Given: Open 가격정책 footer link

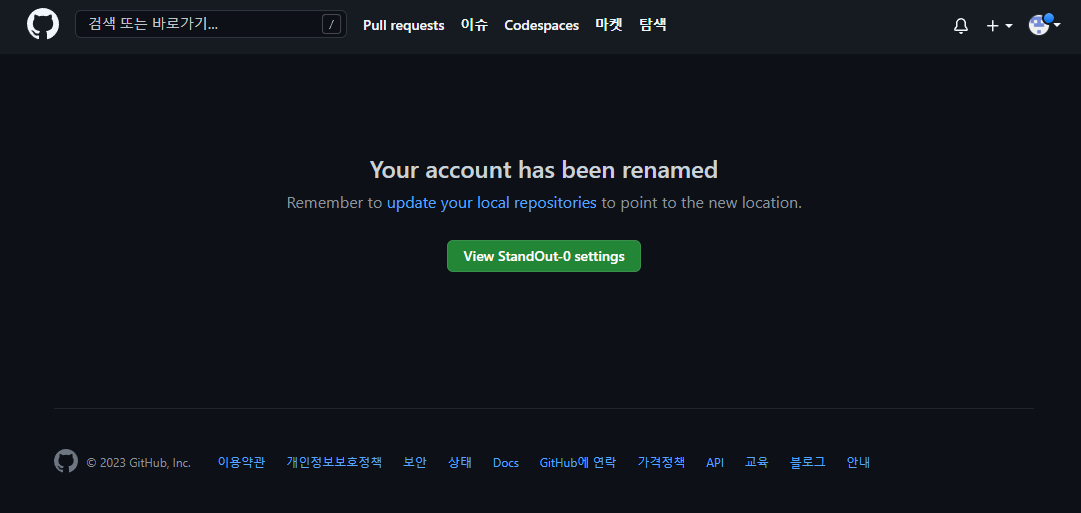Looking at the screenshot, I should (x=661, y=463).
